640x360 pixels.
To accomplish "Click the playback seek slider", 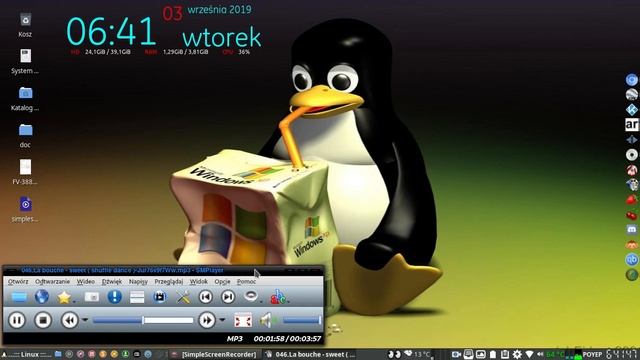I will [143, 320].
